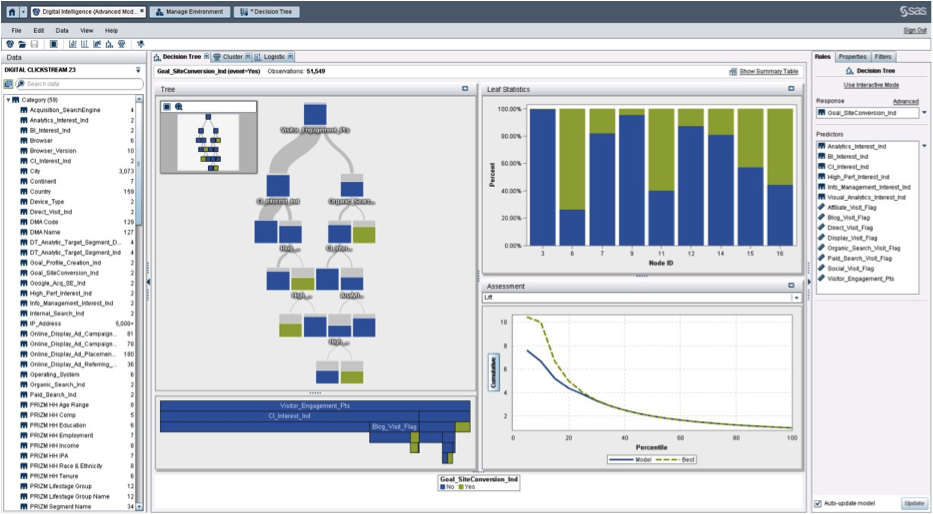Screen dimensions: 933x514
Task: Click Show Summary Table link
Action: (769, 71)
